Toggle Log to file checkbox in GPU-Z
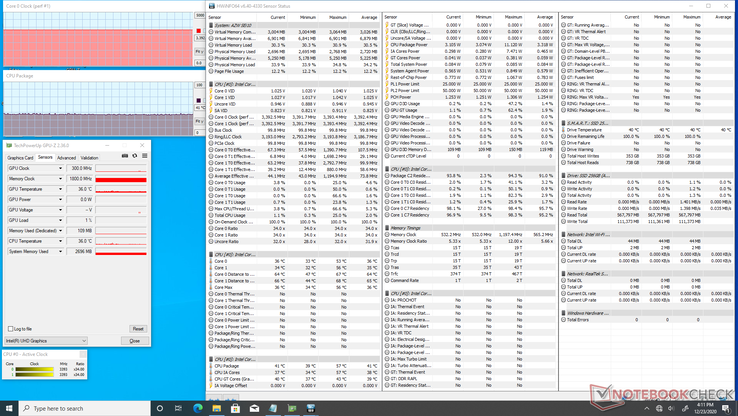This screenshot has height=416, width=738. tap(11, 329)
